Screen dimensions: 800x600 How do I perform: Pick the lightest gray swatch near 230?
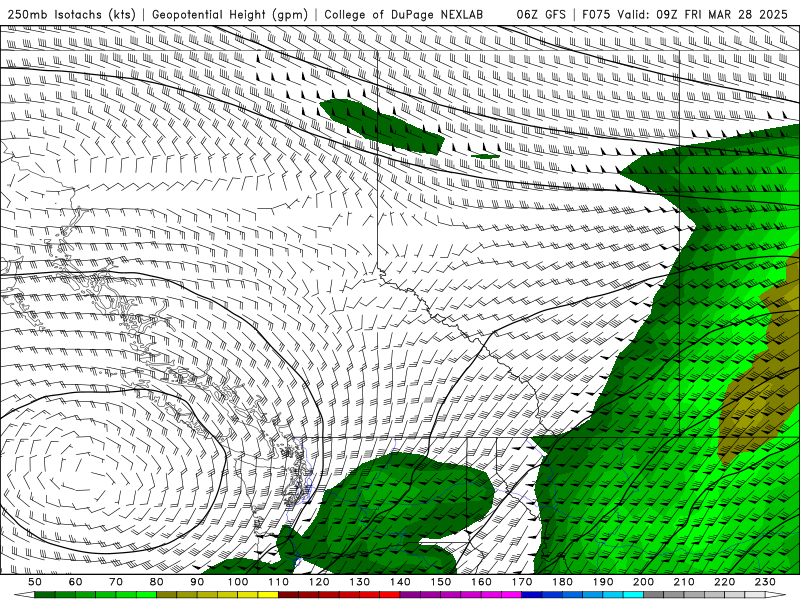coord(755,595)
